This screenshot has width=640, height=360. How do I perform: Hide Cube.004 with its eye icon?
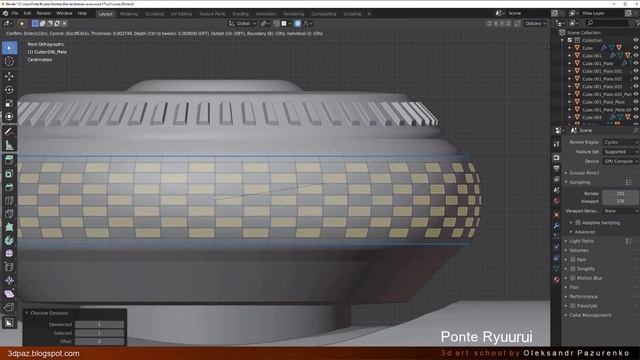point(636,117)
